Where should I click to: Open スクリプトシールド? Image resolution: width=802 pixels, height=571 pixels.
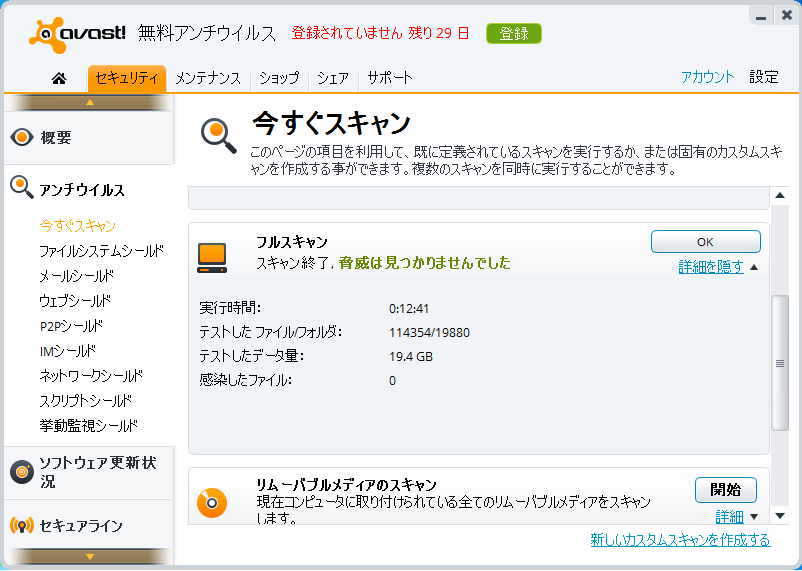tap(86, 401)
